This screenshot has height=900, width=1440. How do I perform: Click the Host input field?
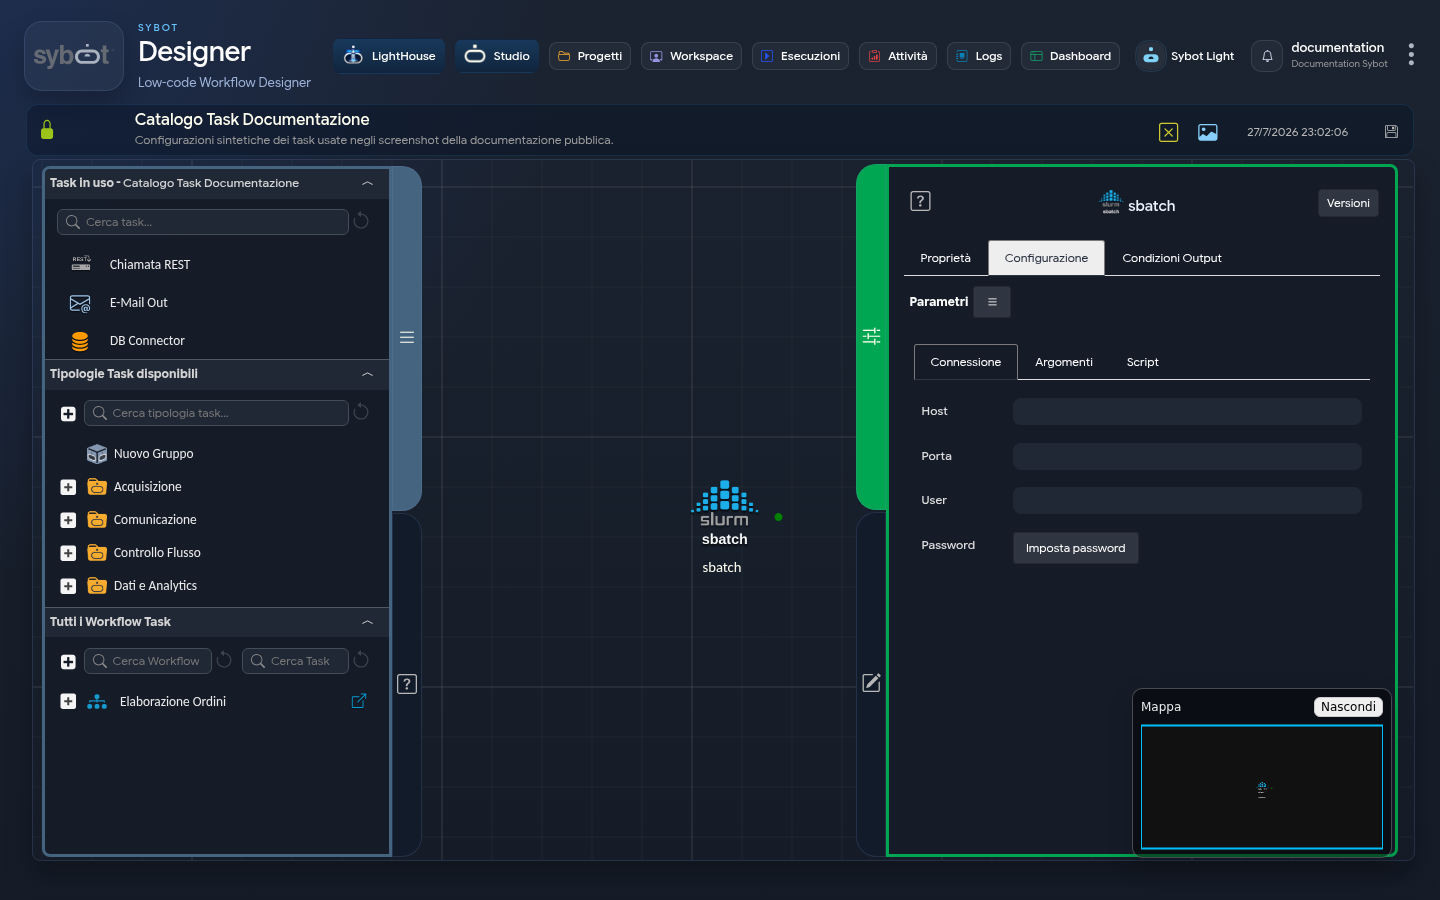[x=1187, y=411]
